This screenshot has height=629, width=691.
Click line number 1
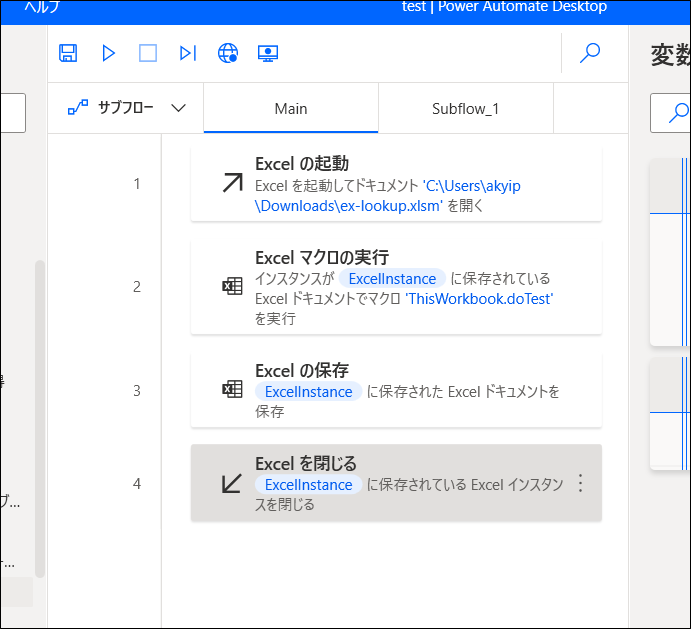(x=137, y=183)
